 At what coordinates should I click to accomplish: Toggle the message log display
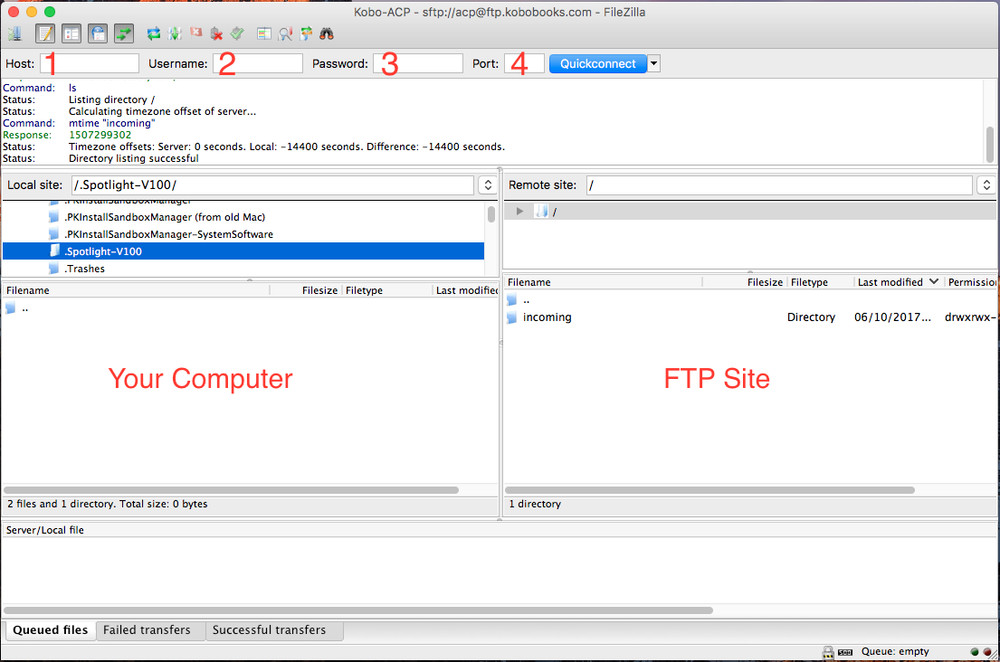(x=44, y=32)
